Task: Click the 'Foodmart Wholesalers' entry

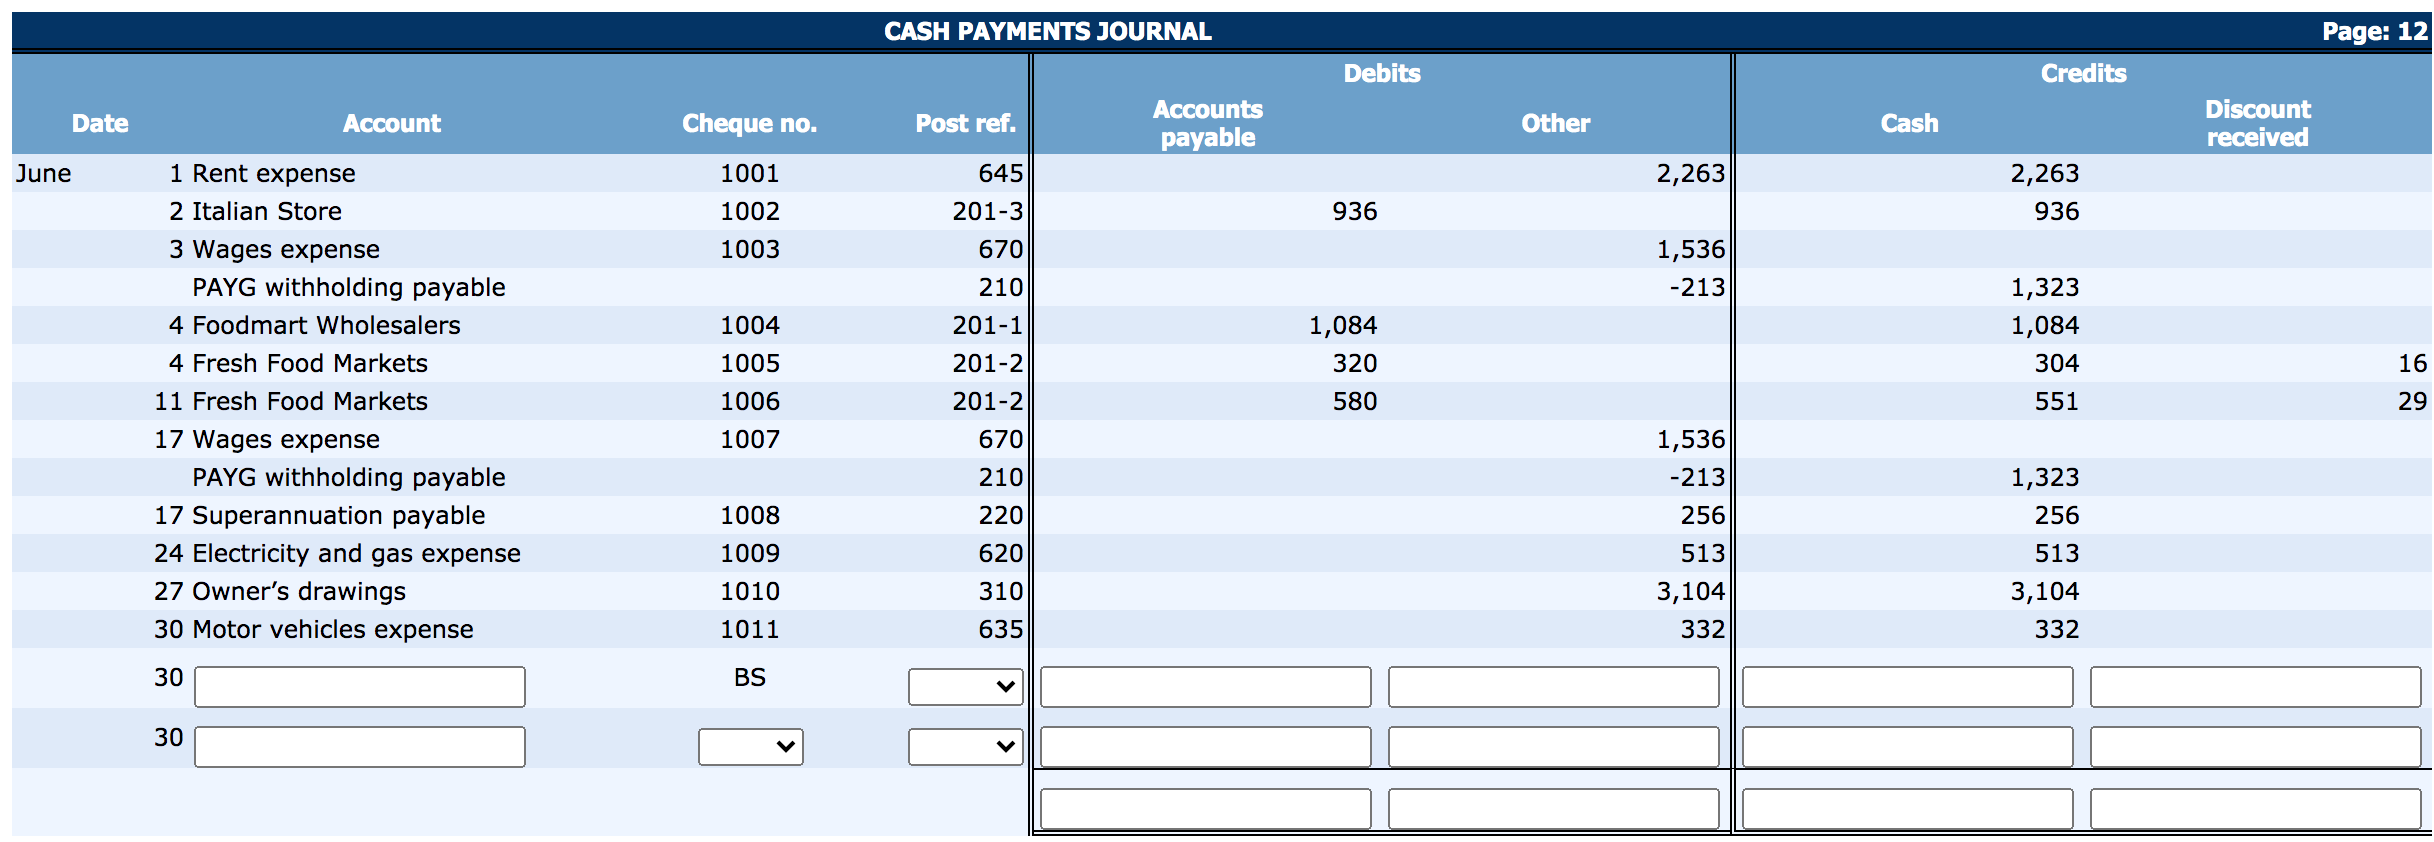Action: click(x=326, y=326)
